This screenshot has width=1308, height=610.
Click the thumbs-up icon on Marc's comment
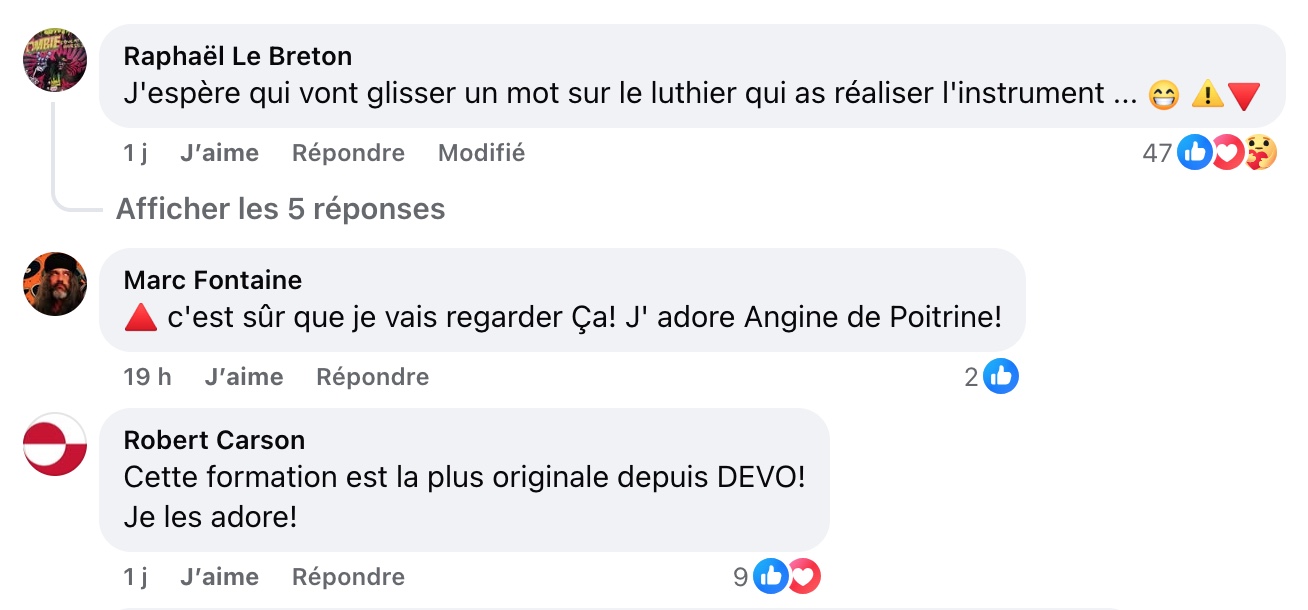[x=1001, y=377]
